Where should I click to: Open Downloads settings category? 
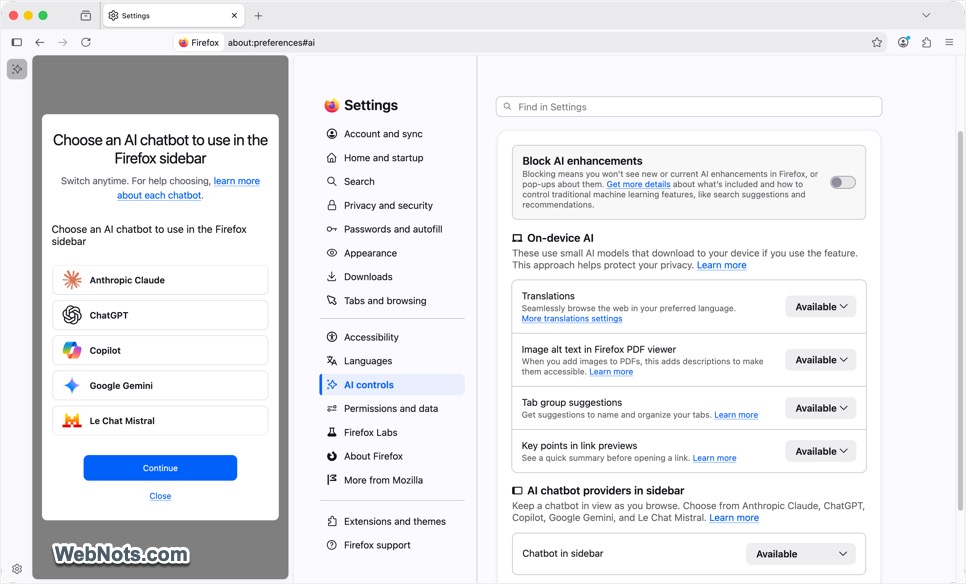pos(392,277)
